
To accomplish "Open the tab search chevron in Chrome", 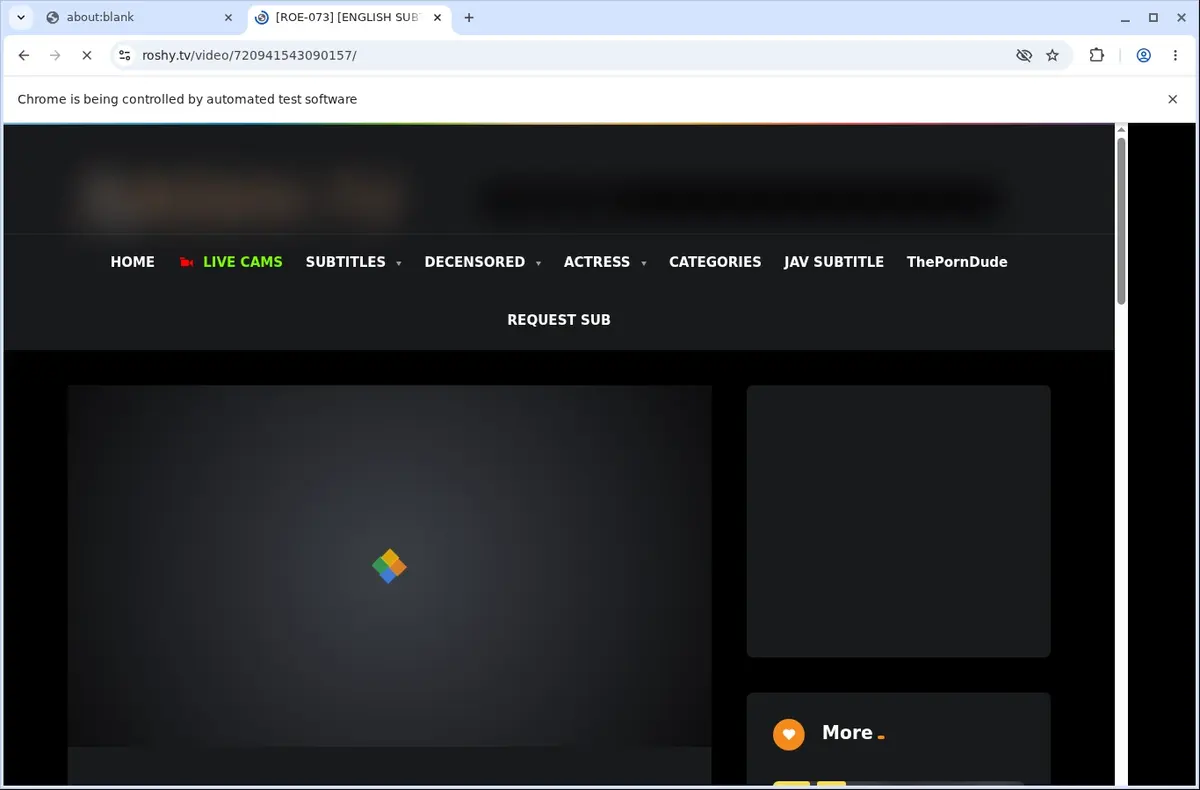I will 21,17.
